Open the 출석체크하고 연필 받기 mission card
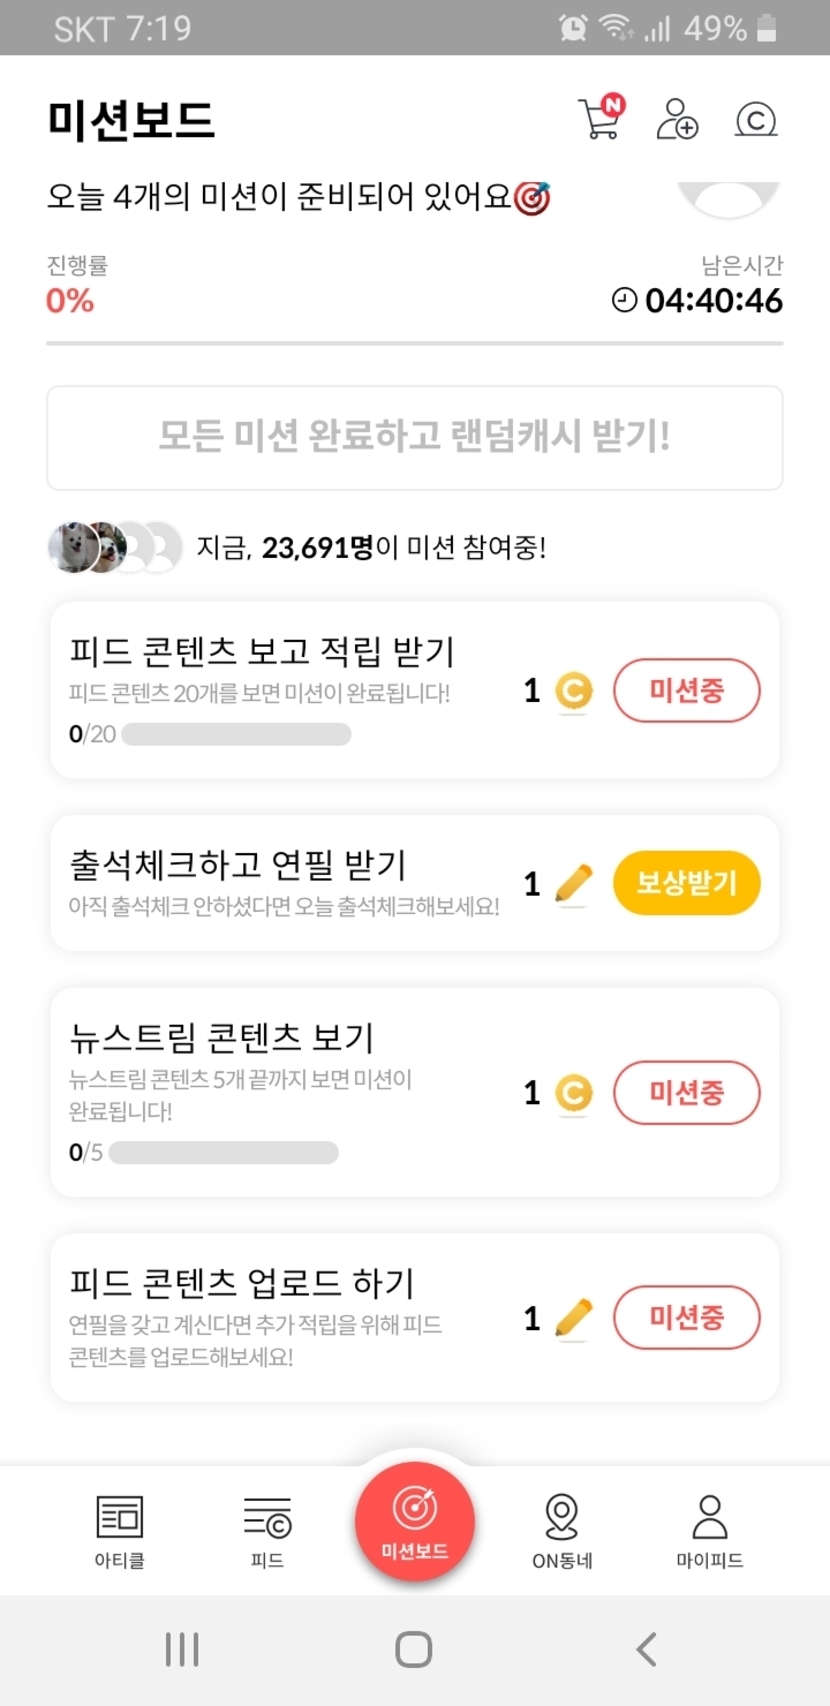830x1706 pixels. click(285, 883)
